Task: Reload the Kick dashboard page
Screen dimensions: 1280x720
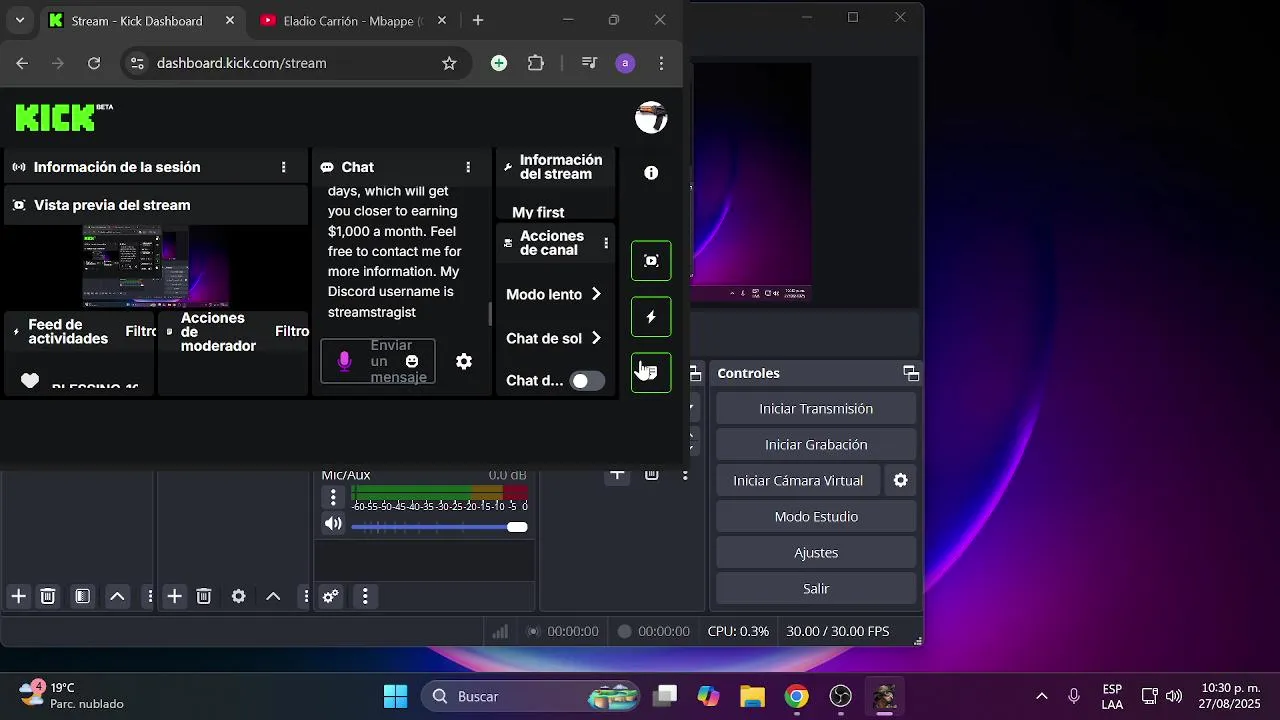Action: [x=94, y=63]
